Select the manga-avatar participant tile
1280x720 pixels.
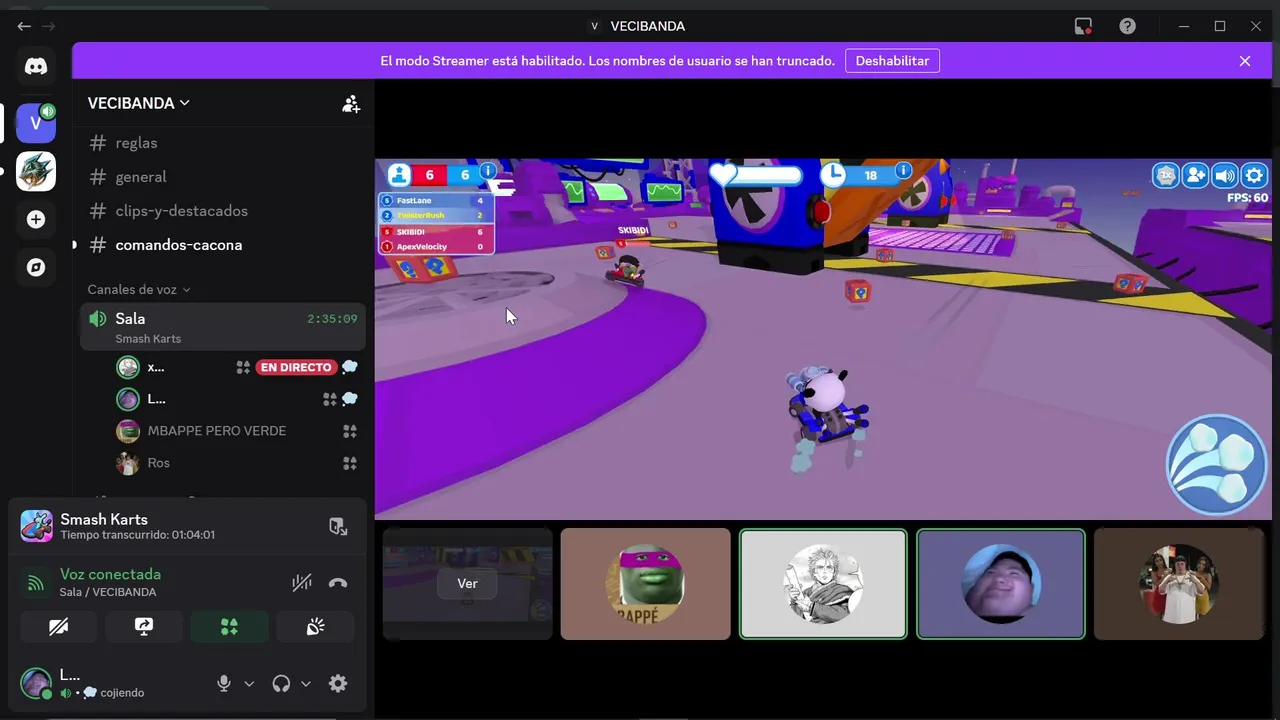click(x=823, y=584)
